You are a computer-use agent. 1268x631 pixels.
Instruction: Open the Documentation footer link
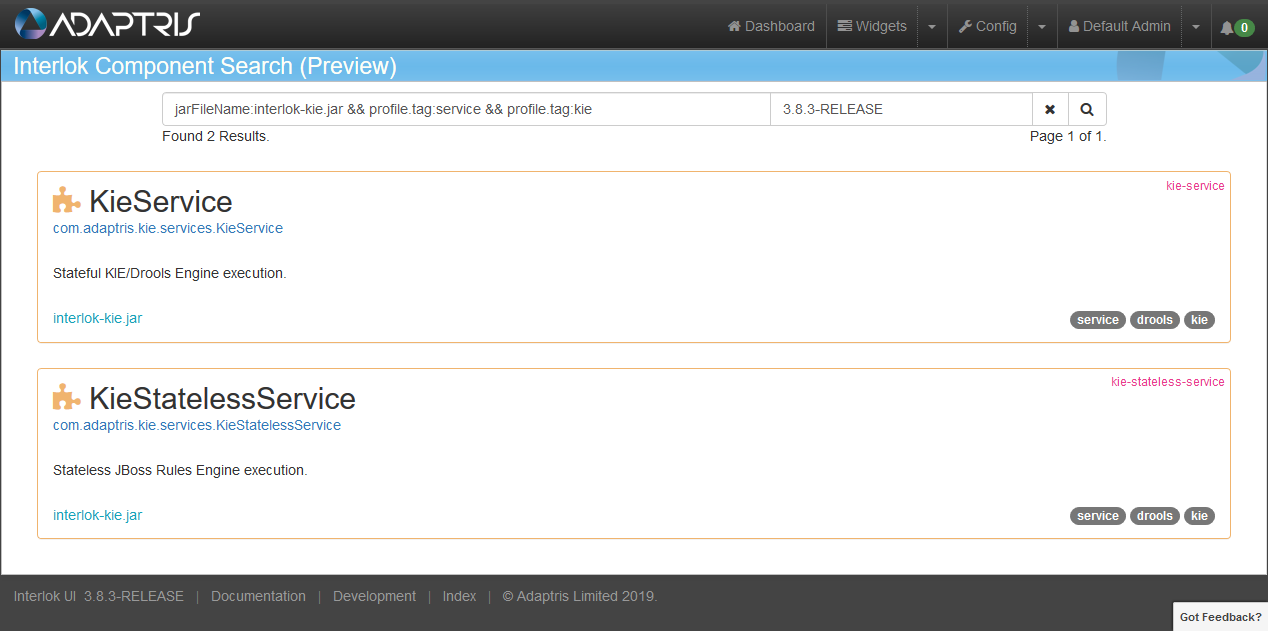tap(258, 596)
